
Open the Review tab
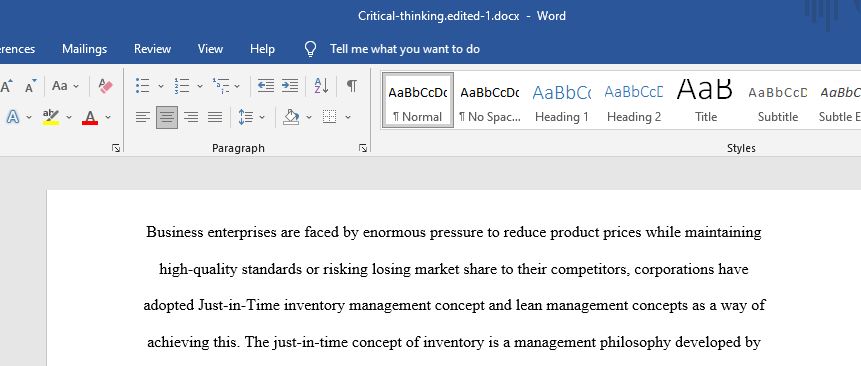click(x=152, y=49)
